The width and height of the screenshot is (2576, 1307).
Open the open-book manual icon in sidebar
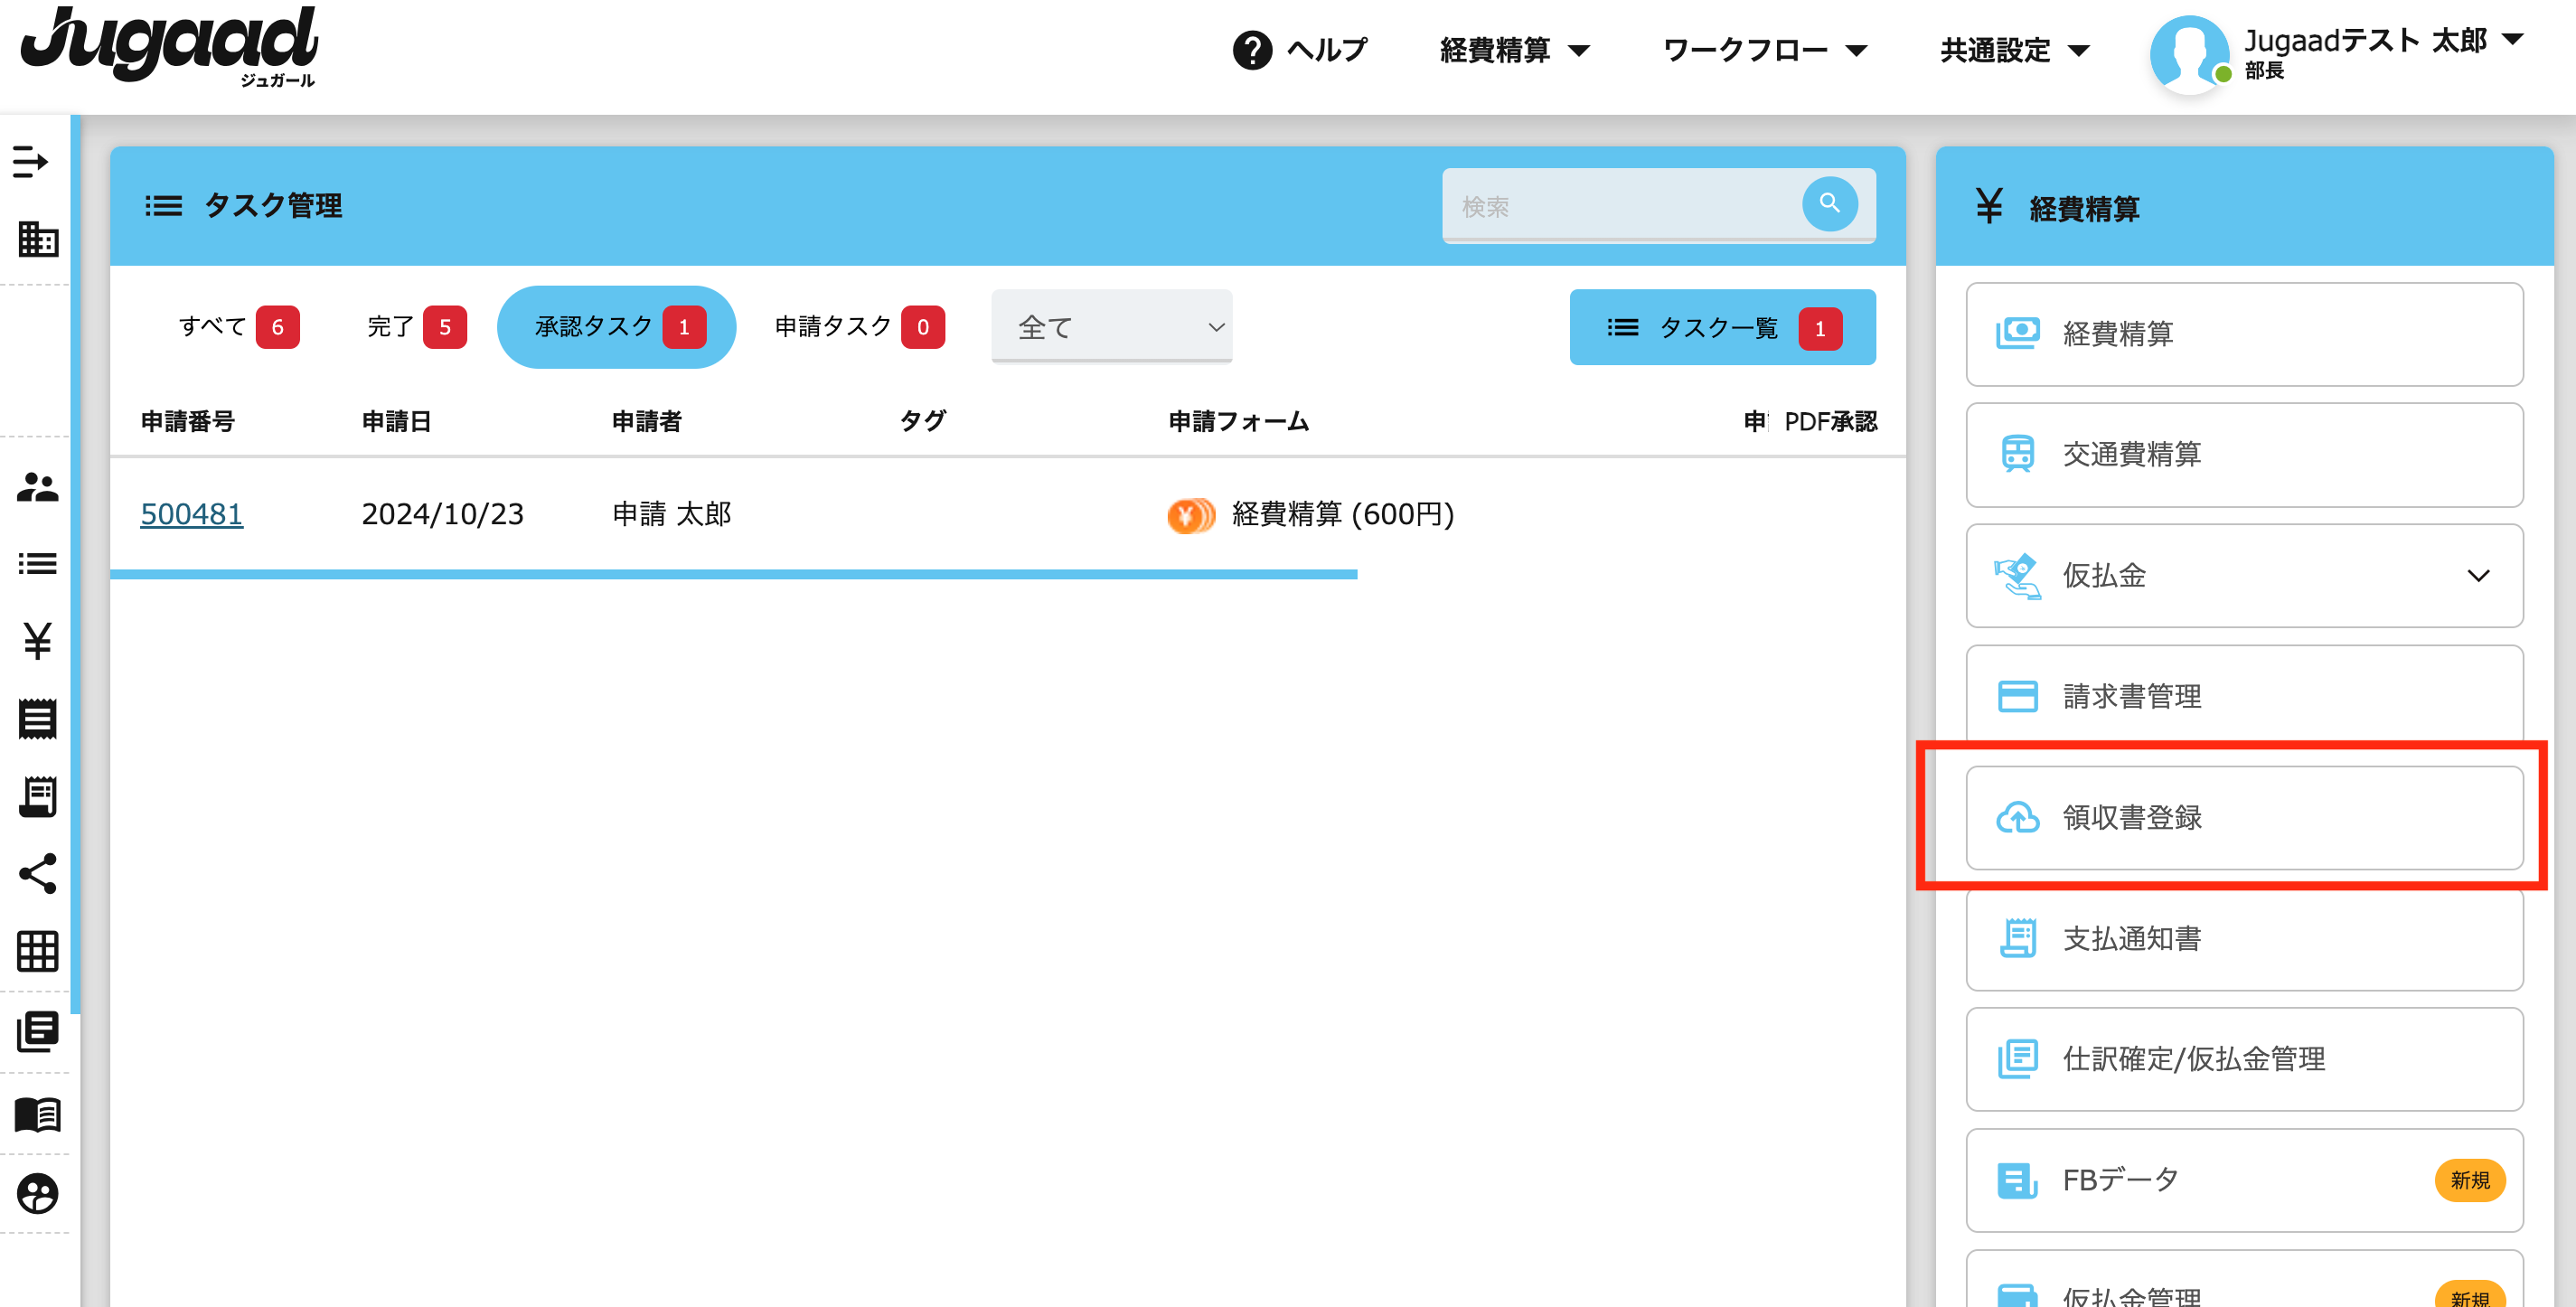[x=38, y=1114]
